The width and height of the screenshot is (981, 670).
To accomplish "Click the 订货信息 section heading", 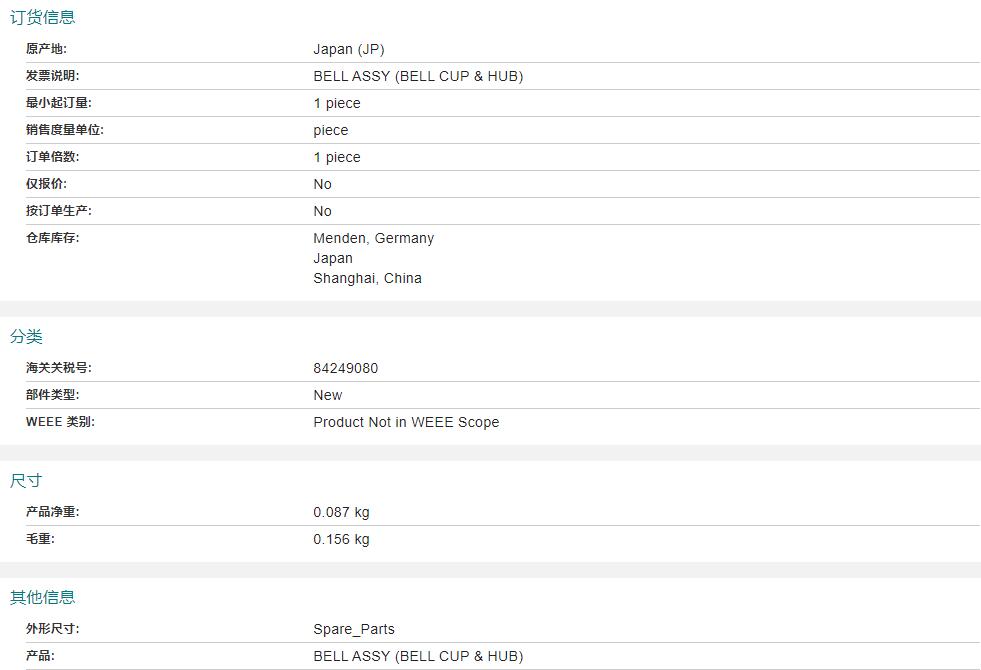I will [43, 18].
